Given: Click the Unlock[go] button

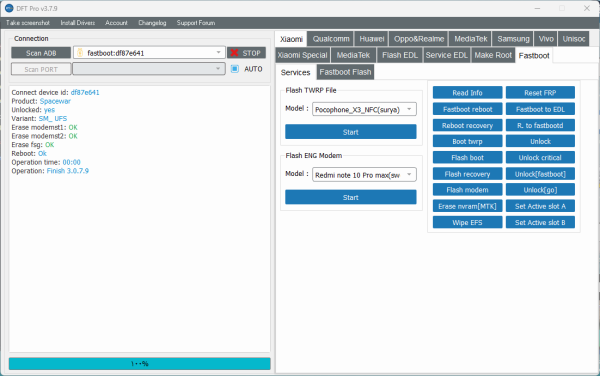Looking at the screenshot, I should (540, 190).
